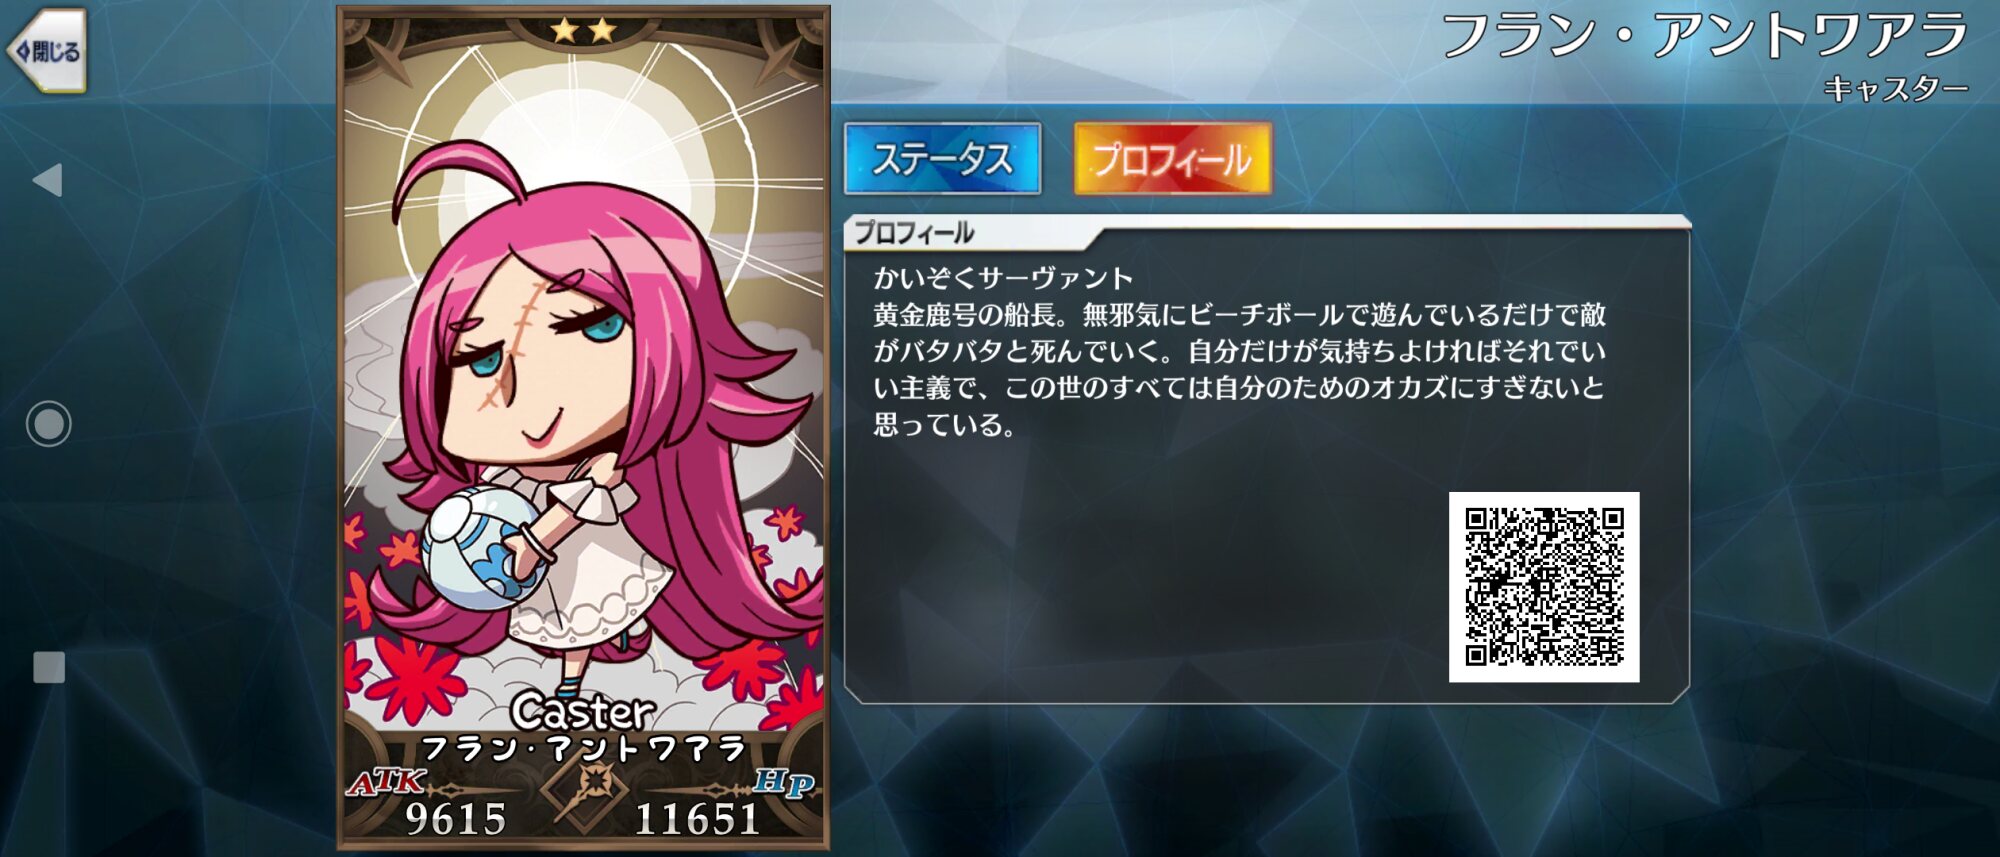Click the profile description text
Image resolution: width=2000 pixels, height=857 pixels.
click(1240, 351)
